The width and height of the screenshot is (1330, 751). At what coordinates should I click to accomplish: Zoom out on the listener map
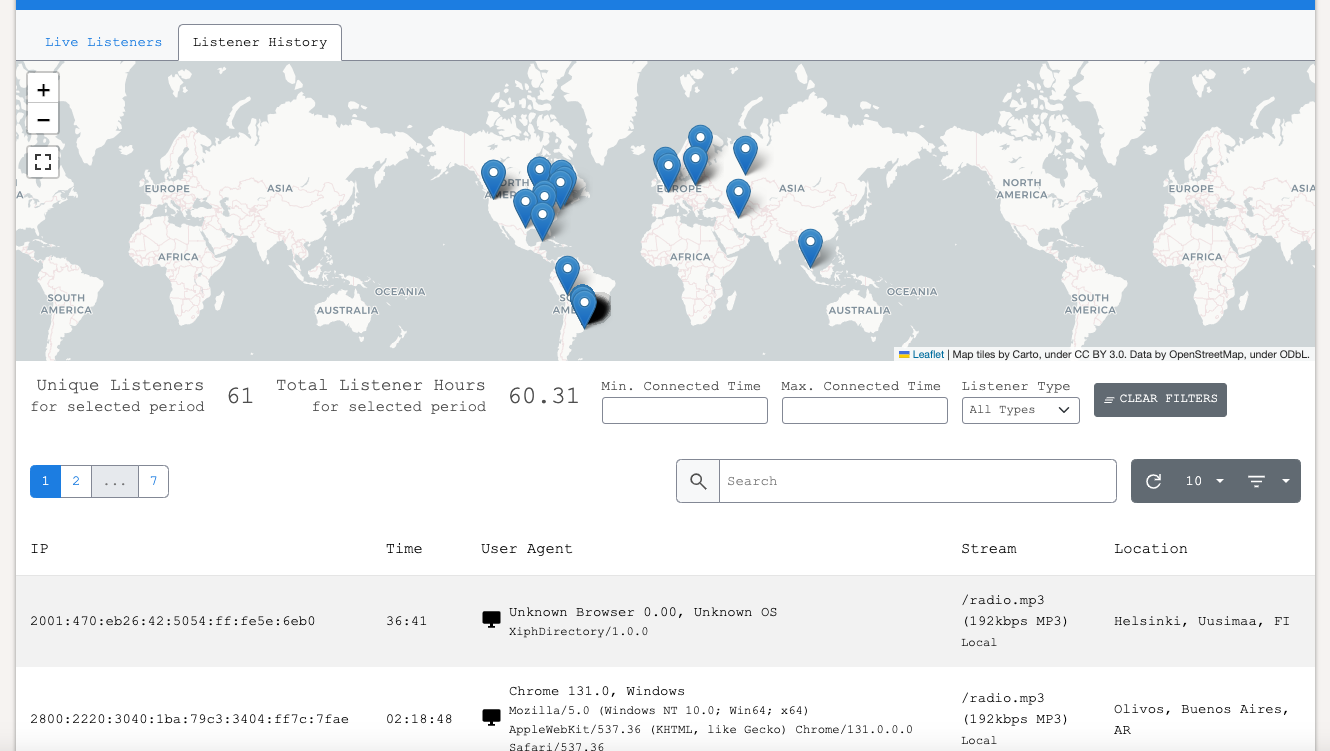point(43,120)
